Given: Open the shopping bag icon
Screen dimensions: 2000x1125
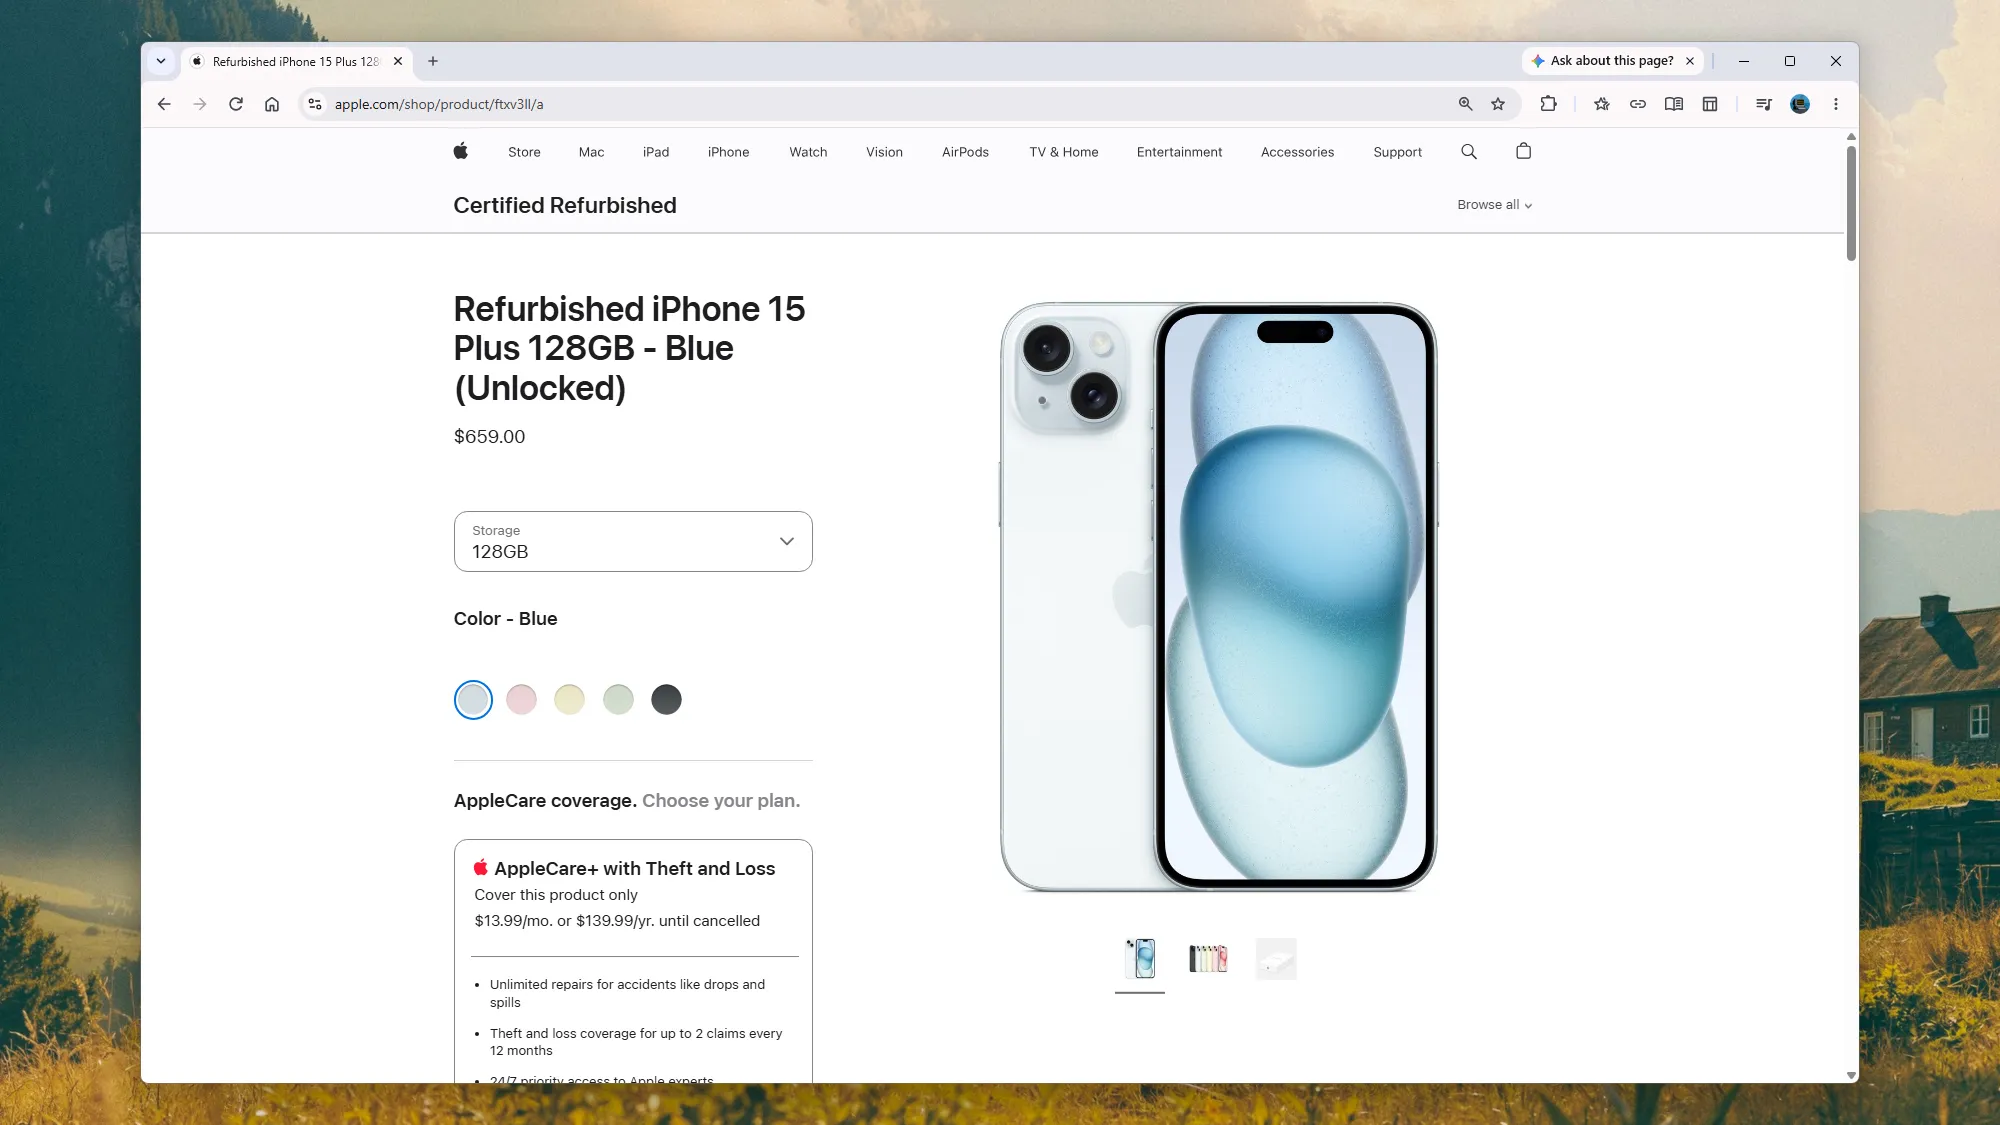Looking at the screenshot, I should [x=1523, y=151].
